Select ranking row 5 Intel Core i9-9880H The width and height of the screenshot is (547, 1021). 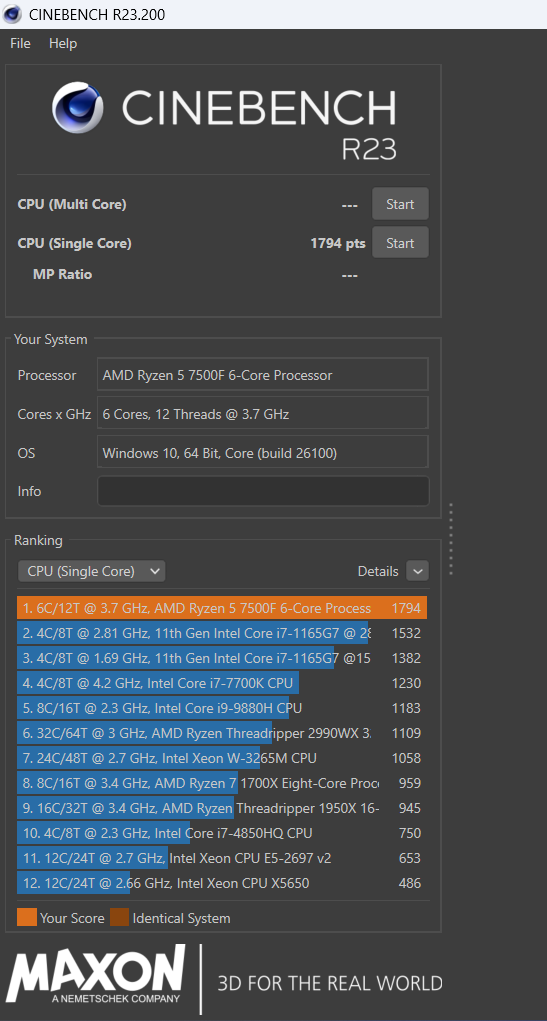pos(222,708)
